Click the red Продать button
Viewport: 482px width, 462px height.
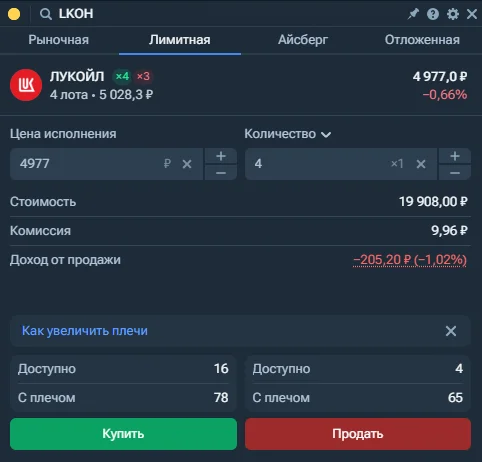[x=358, y=434]
